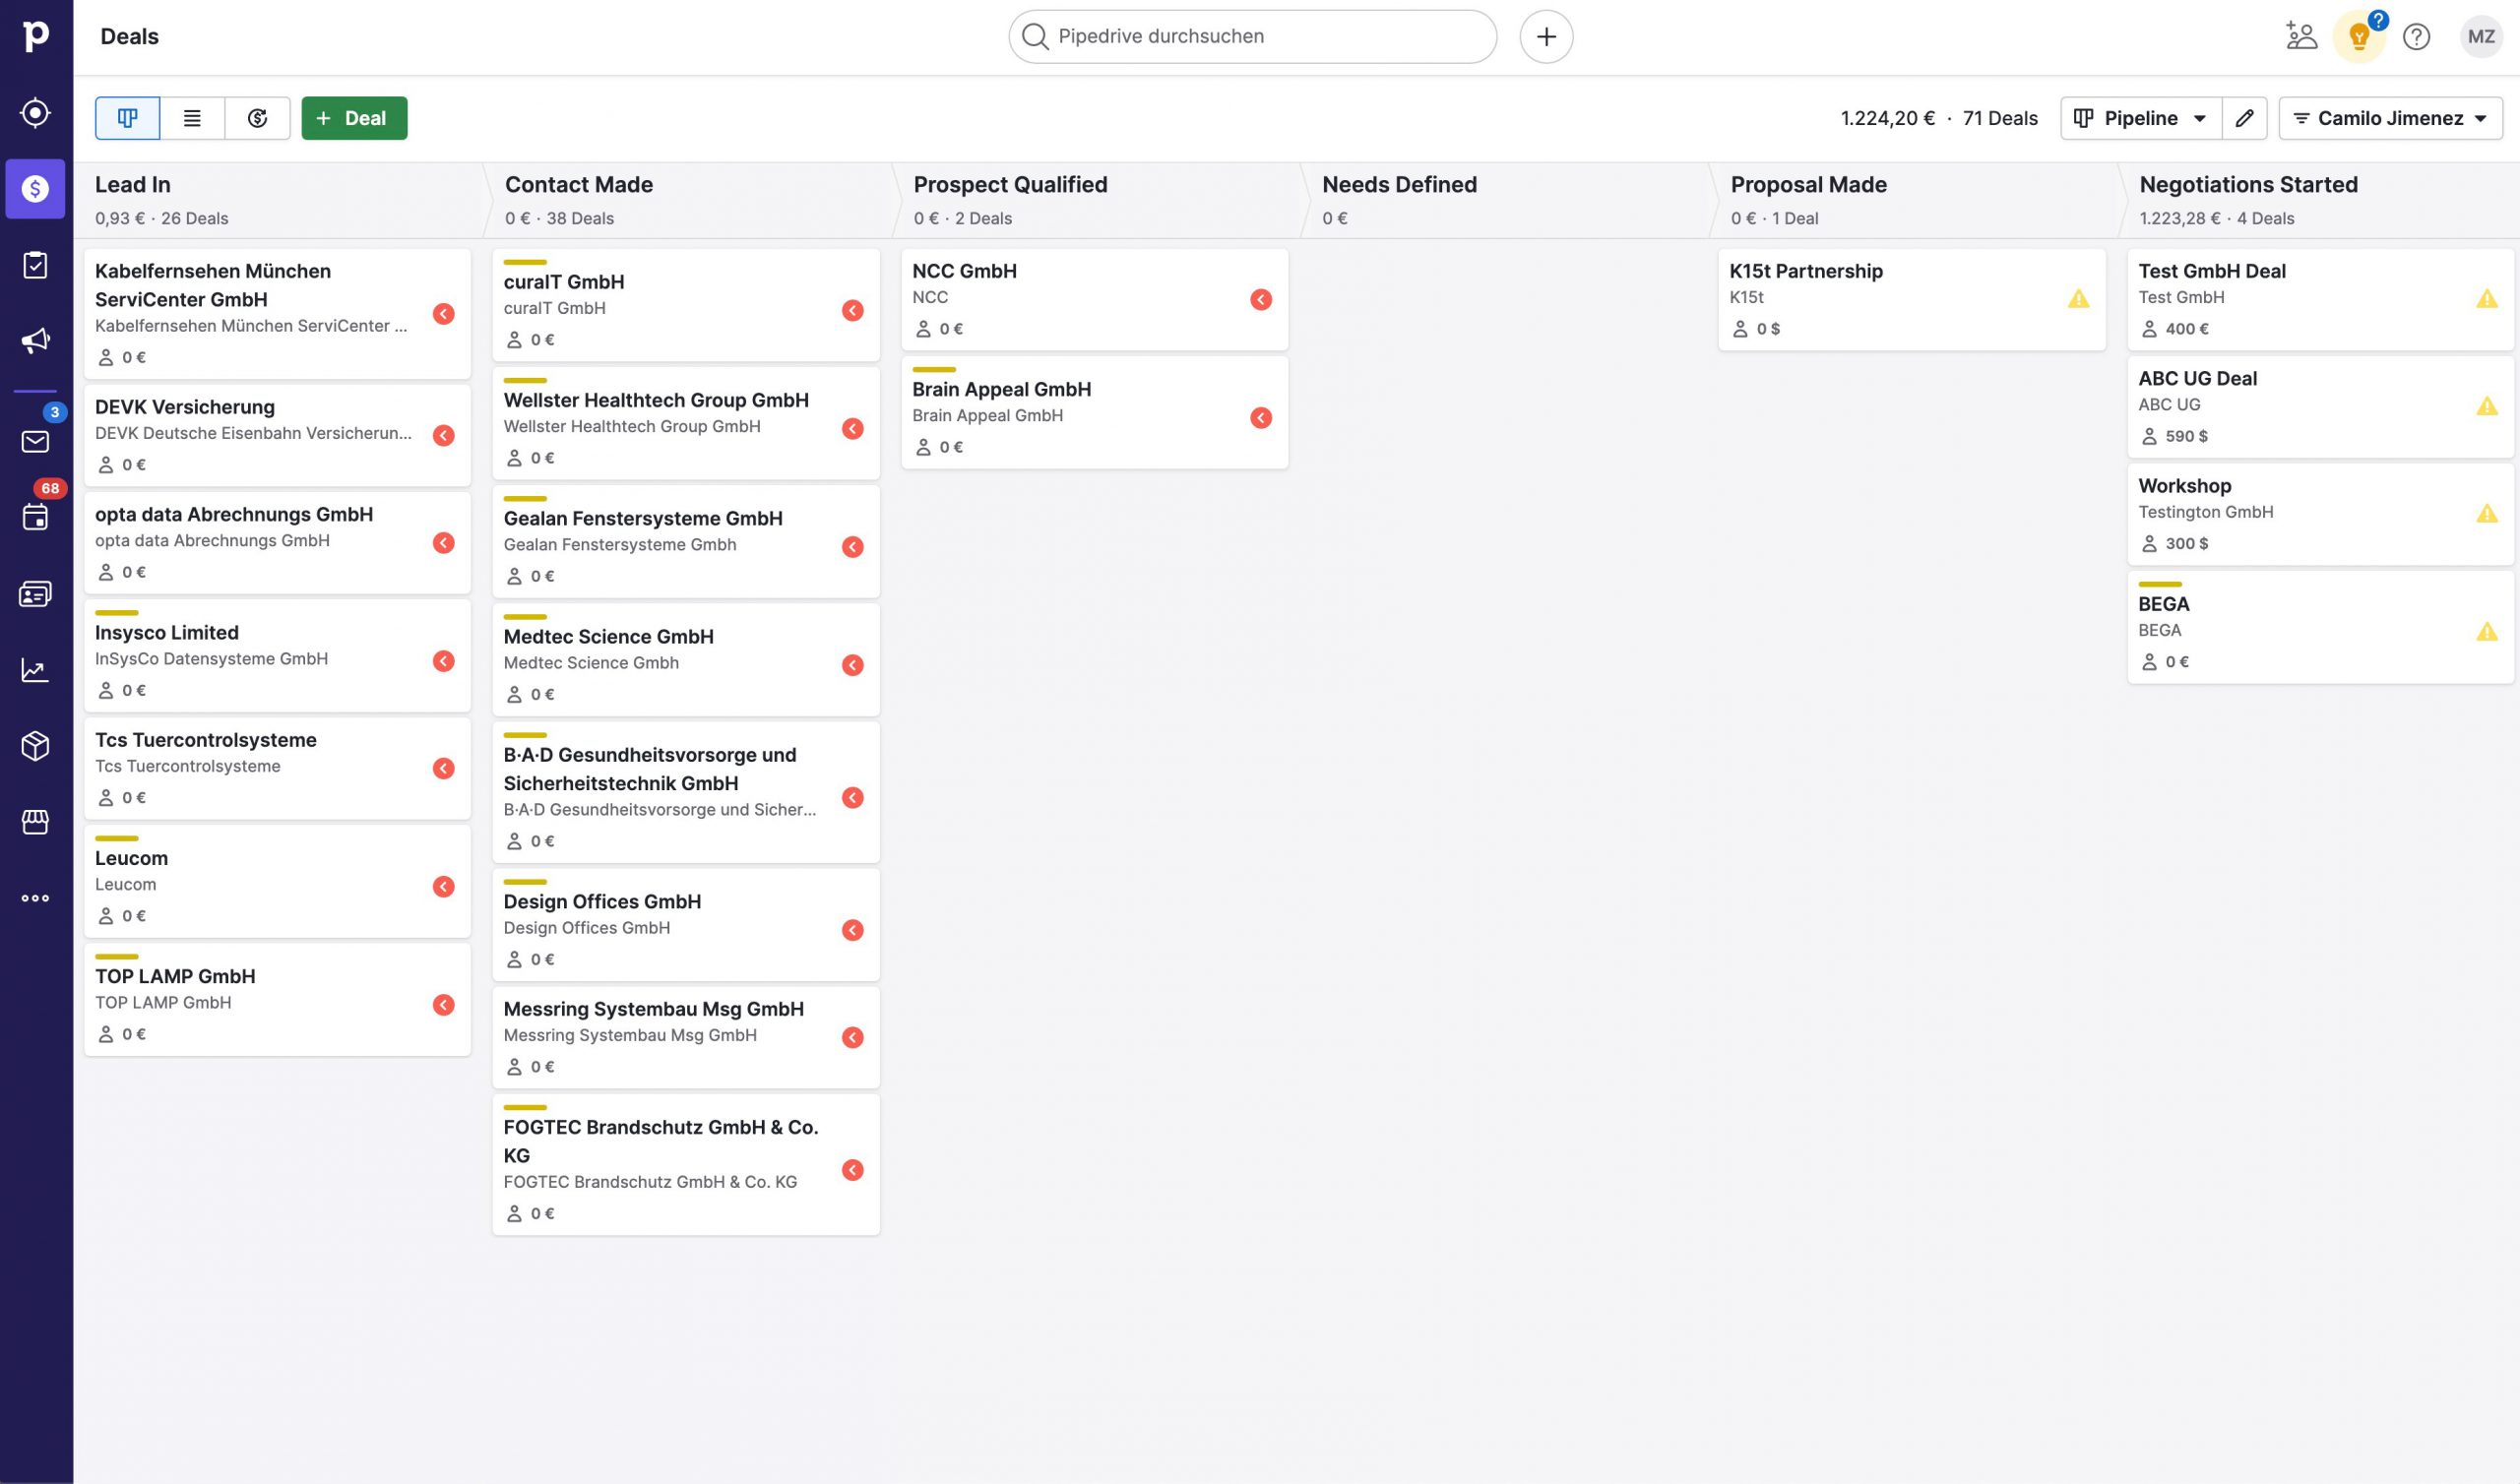Focus the Pipedrive durchsuchen search field

[1252, 37]
